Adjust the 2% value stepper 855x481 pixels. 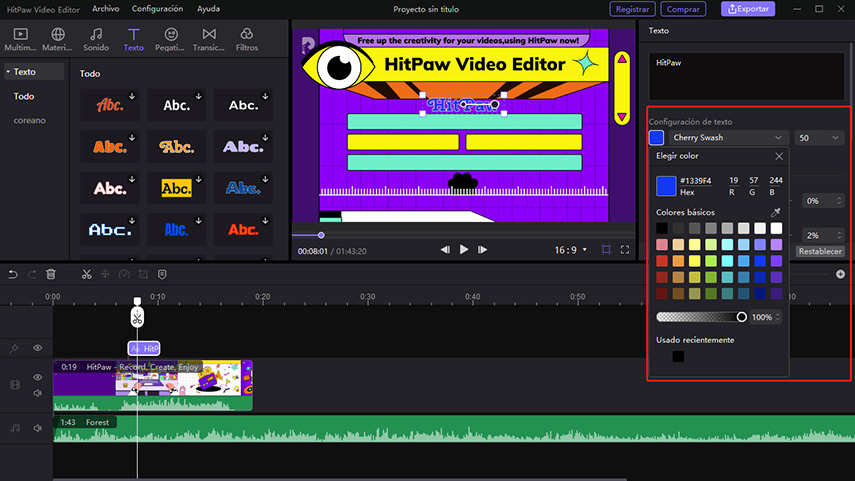tap(839, 235)
